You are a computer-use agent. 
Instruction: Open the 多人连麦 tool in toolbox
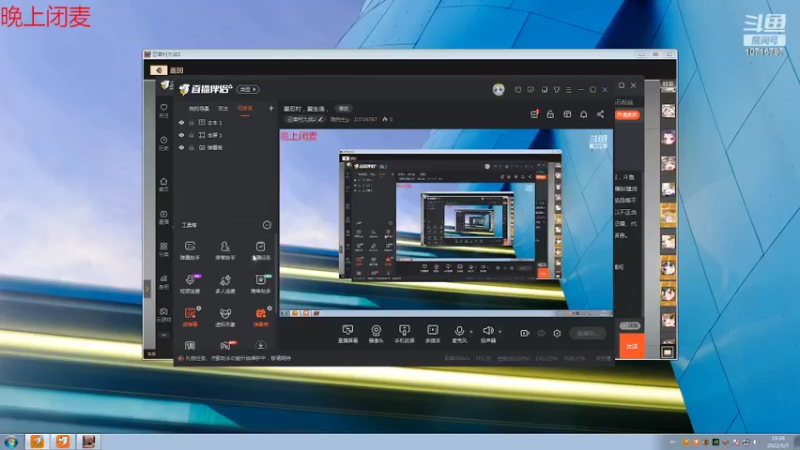[225, 284]
